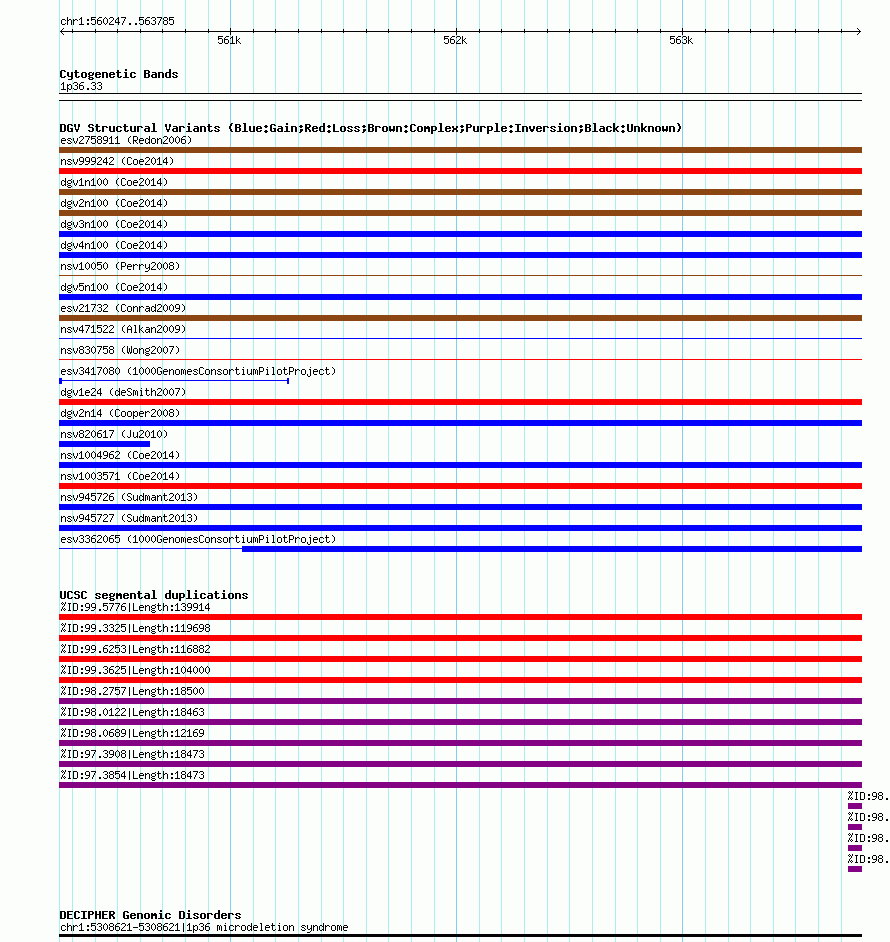Click the dgv5n100 (Coe2014) label
890x942 pixels.
click(114, 287)
